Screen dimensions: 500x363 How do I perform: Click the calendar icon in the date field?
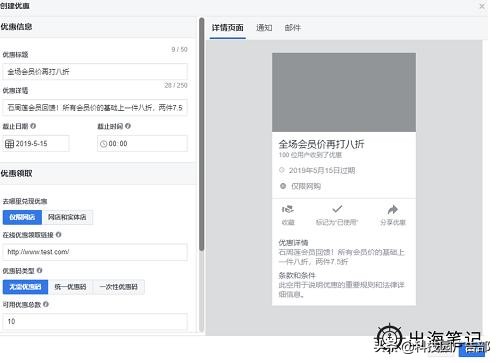[x=9, y=144]
